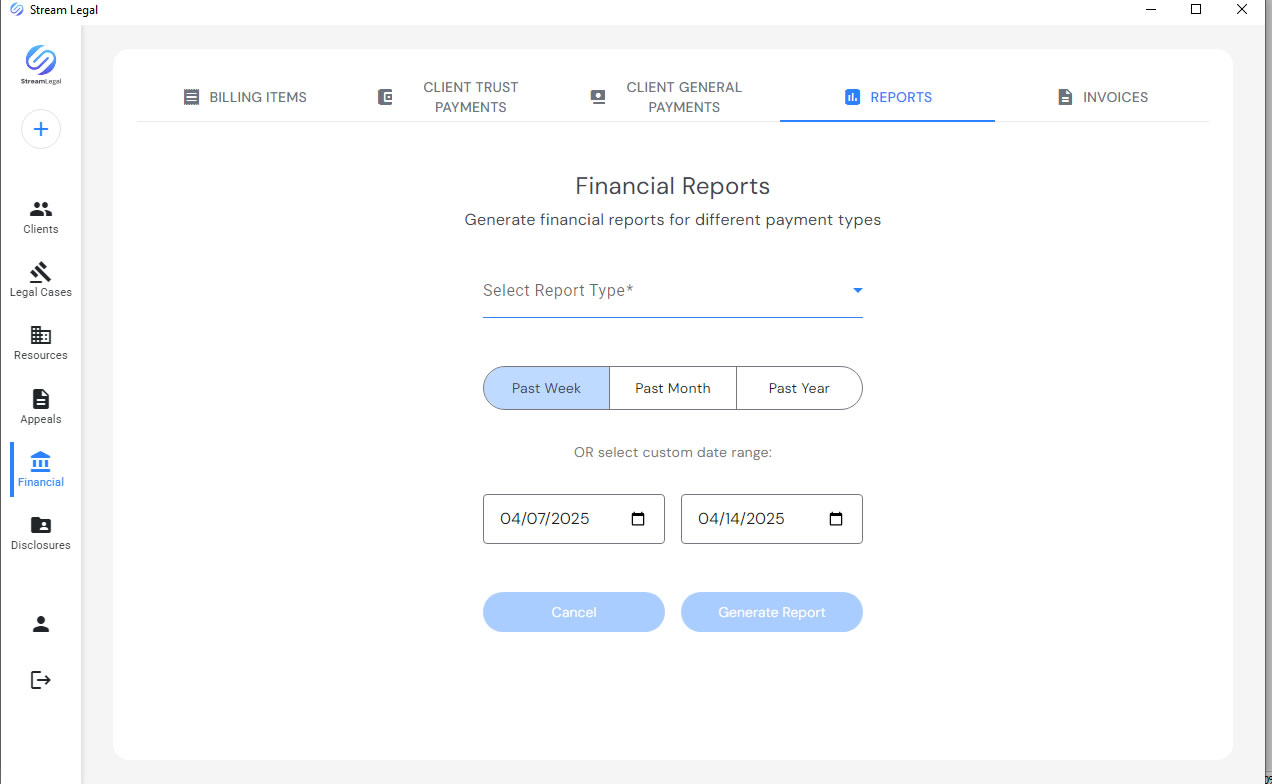Maximize the Stream Legal window
The width and height of the screenshot is (1272, 784).
tap(1196, 10)
